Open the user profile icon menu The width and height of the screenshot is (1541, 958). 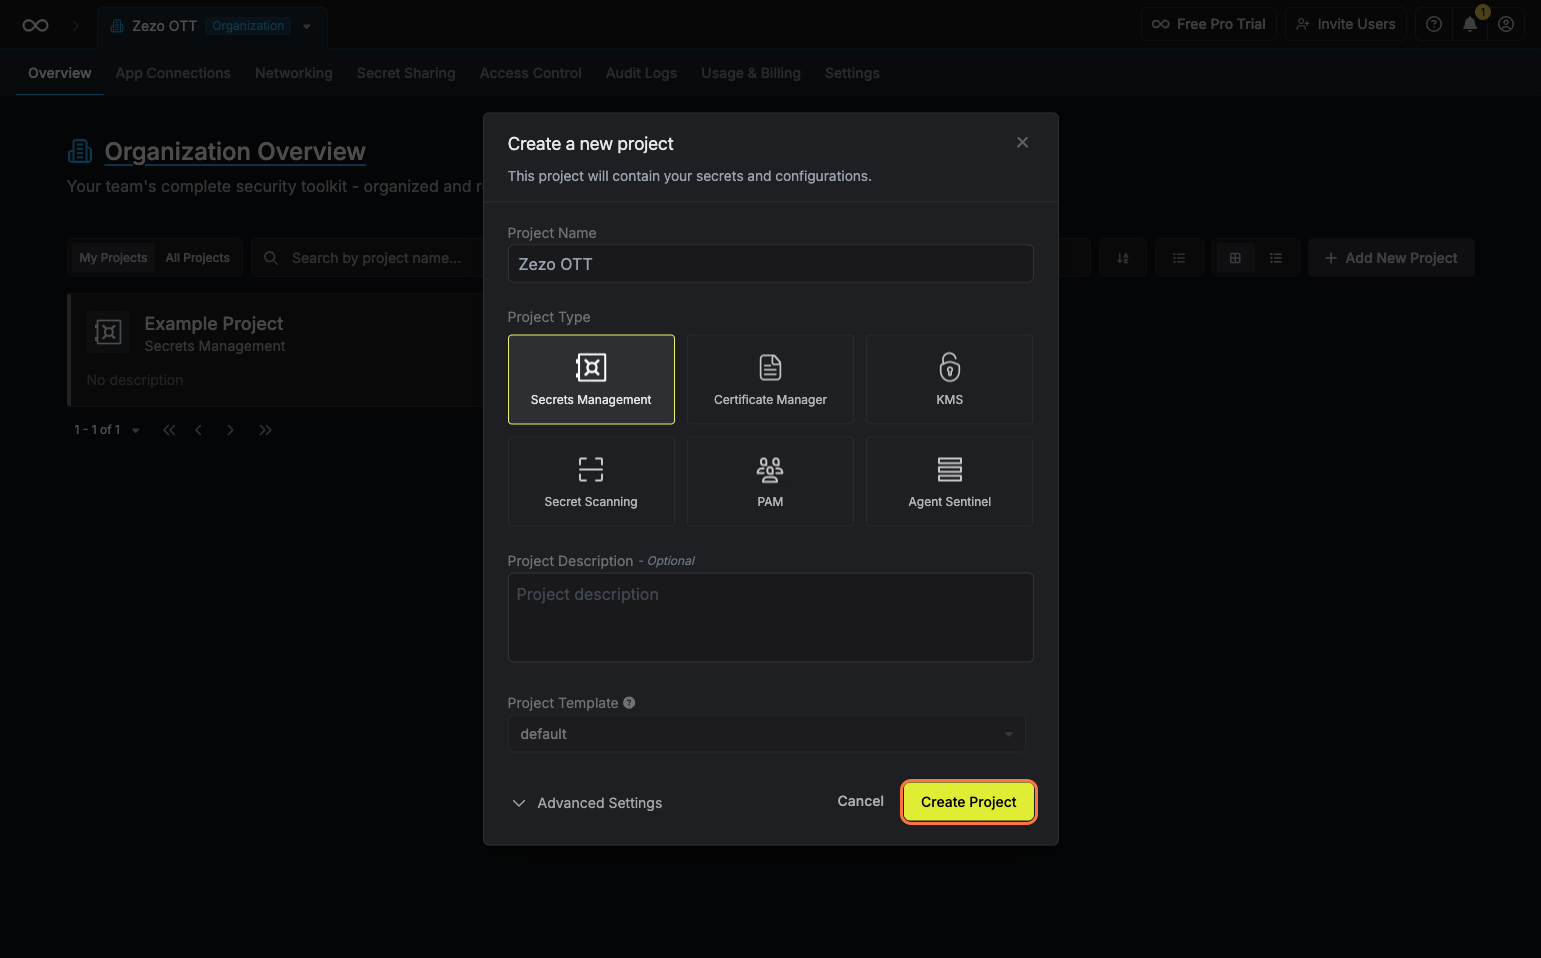point(1506,25)
